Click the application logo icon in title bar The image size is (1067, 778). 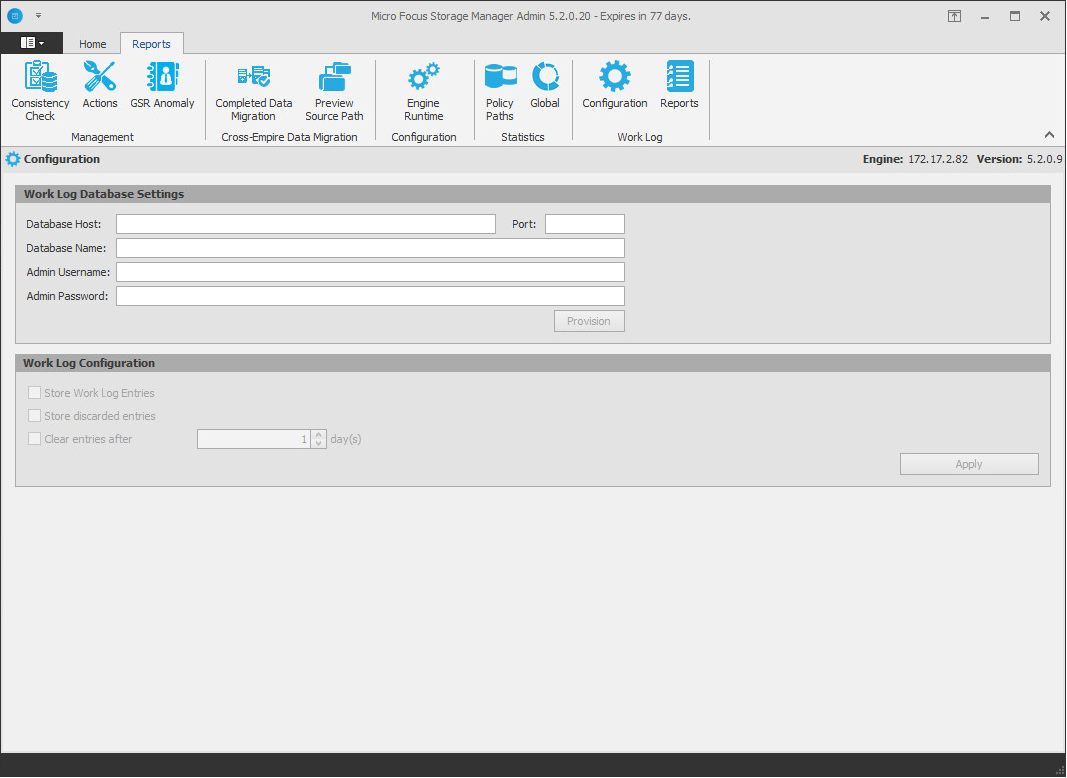point(14,16)
